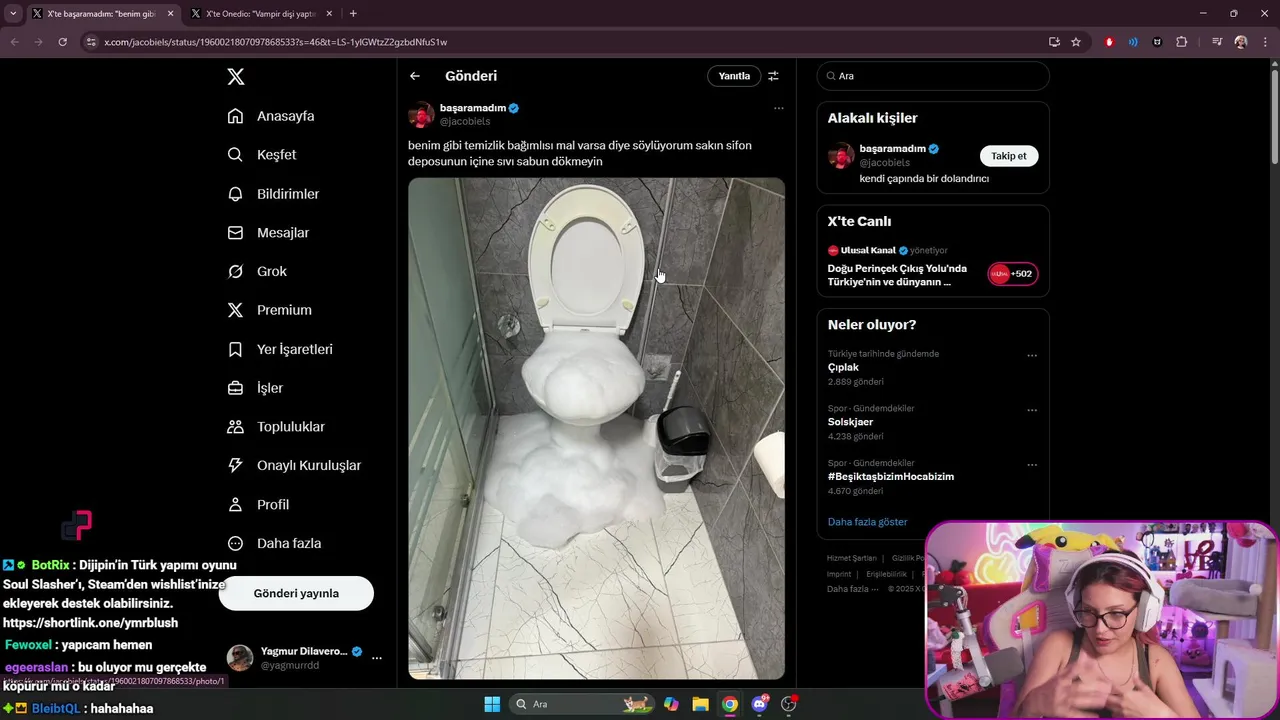Image resolution: width=1280 pixels, height=720 pixels.
Task: Open Topluluklar communities
Action: (x=276, y=427)
